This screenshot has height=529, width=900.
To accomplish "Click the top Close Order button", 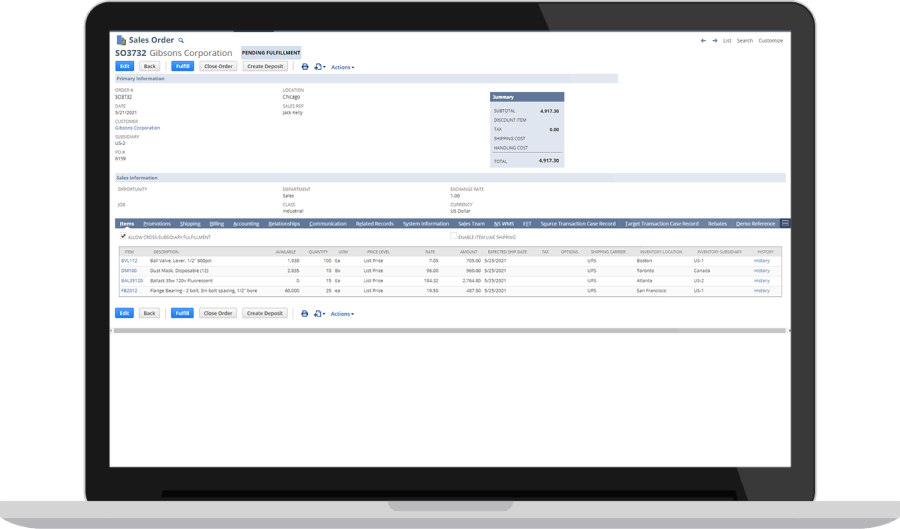I will pyautogui.click(x=218, y=67).
